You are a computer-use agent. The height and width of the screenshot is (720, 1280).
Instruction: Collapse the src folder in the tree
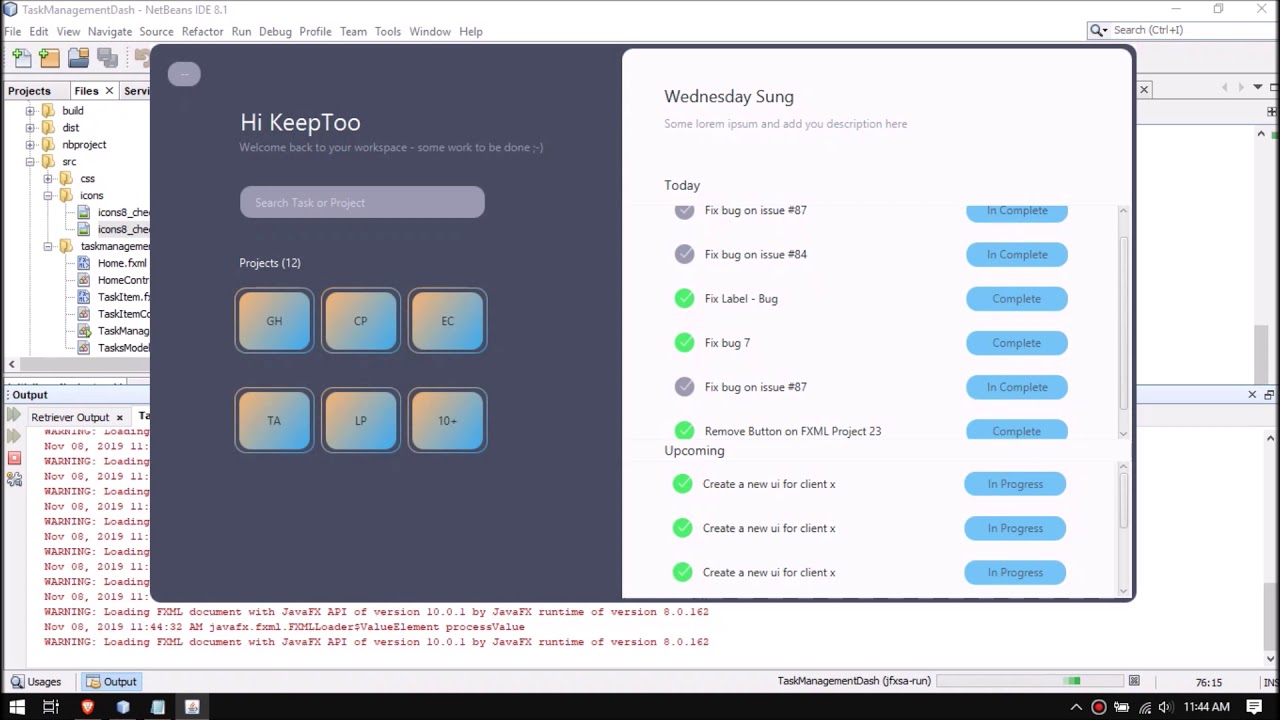pyautogui.click(x=30, y=162)
